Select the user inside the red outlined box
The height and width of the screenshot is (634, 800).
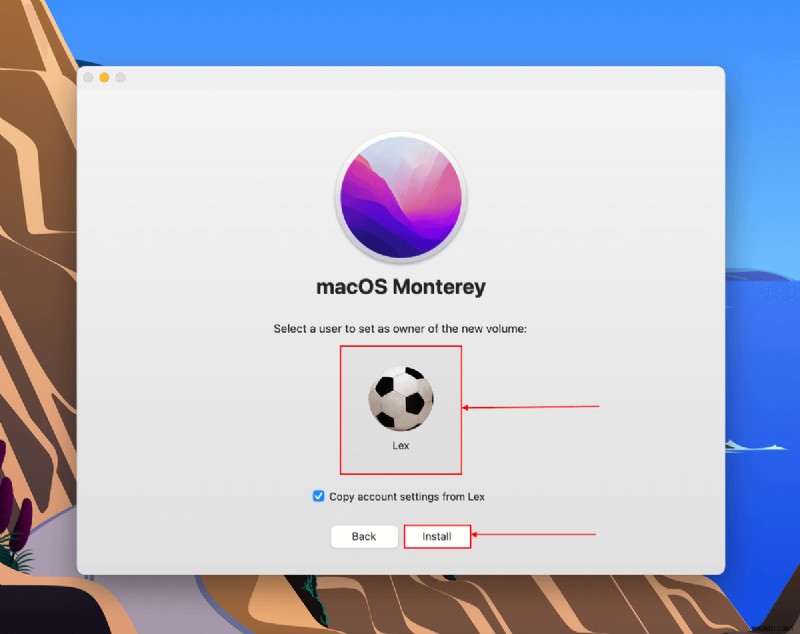tap(400, 400)
